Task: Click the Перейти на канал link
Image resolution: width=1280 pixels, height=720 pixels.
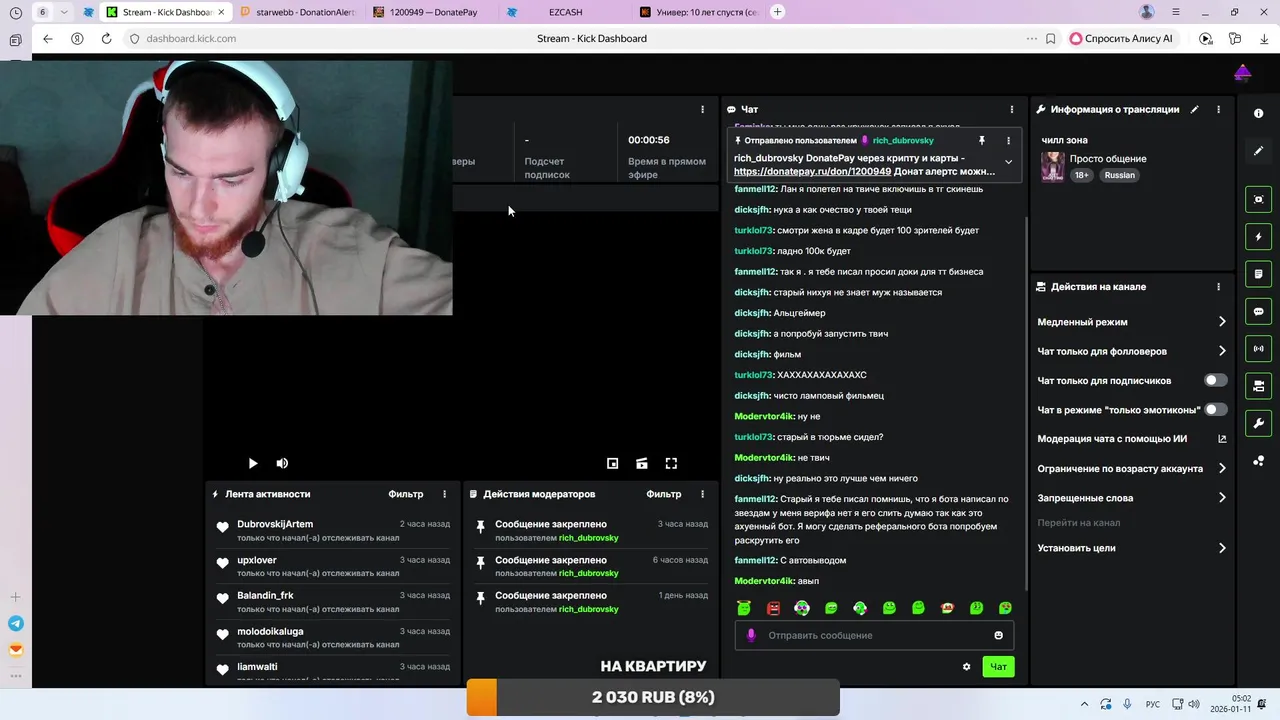Action: click(1078, 523)
